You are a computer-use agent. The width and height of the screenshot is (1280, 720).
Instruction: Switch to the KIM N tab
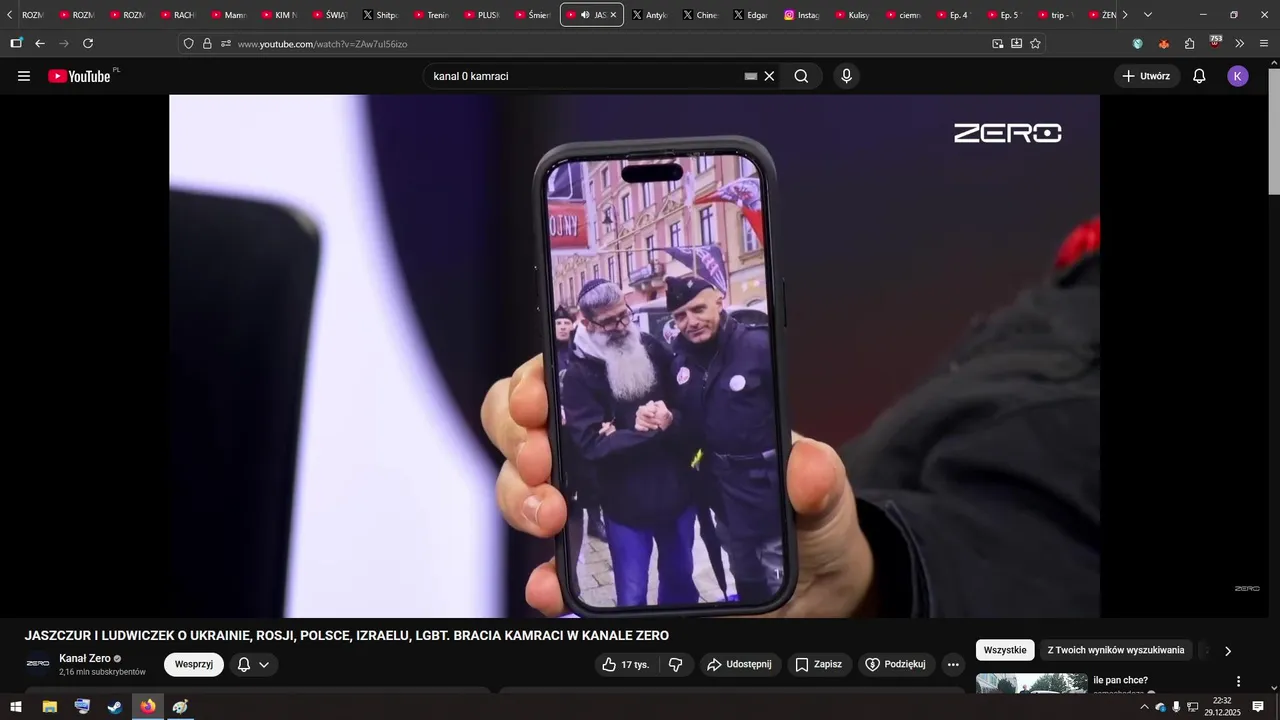tap(278, 15)
